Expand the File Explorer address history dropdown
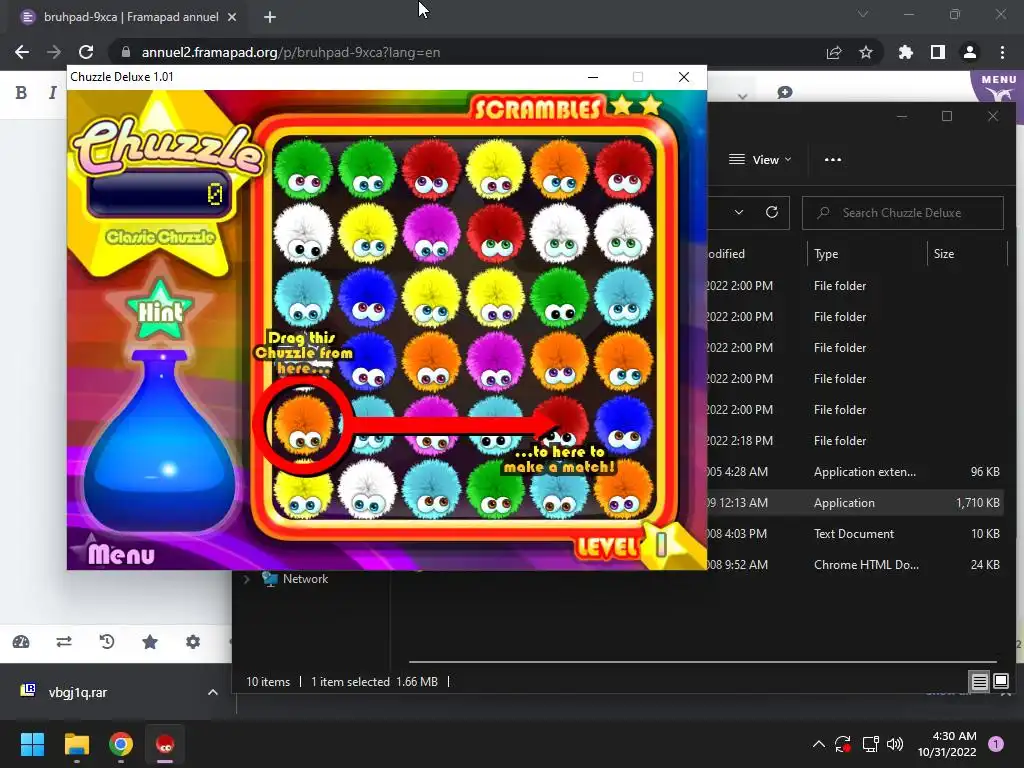Image resolution: width=1024 pixels, height=768 pixels. [x=739, y=212]
